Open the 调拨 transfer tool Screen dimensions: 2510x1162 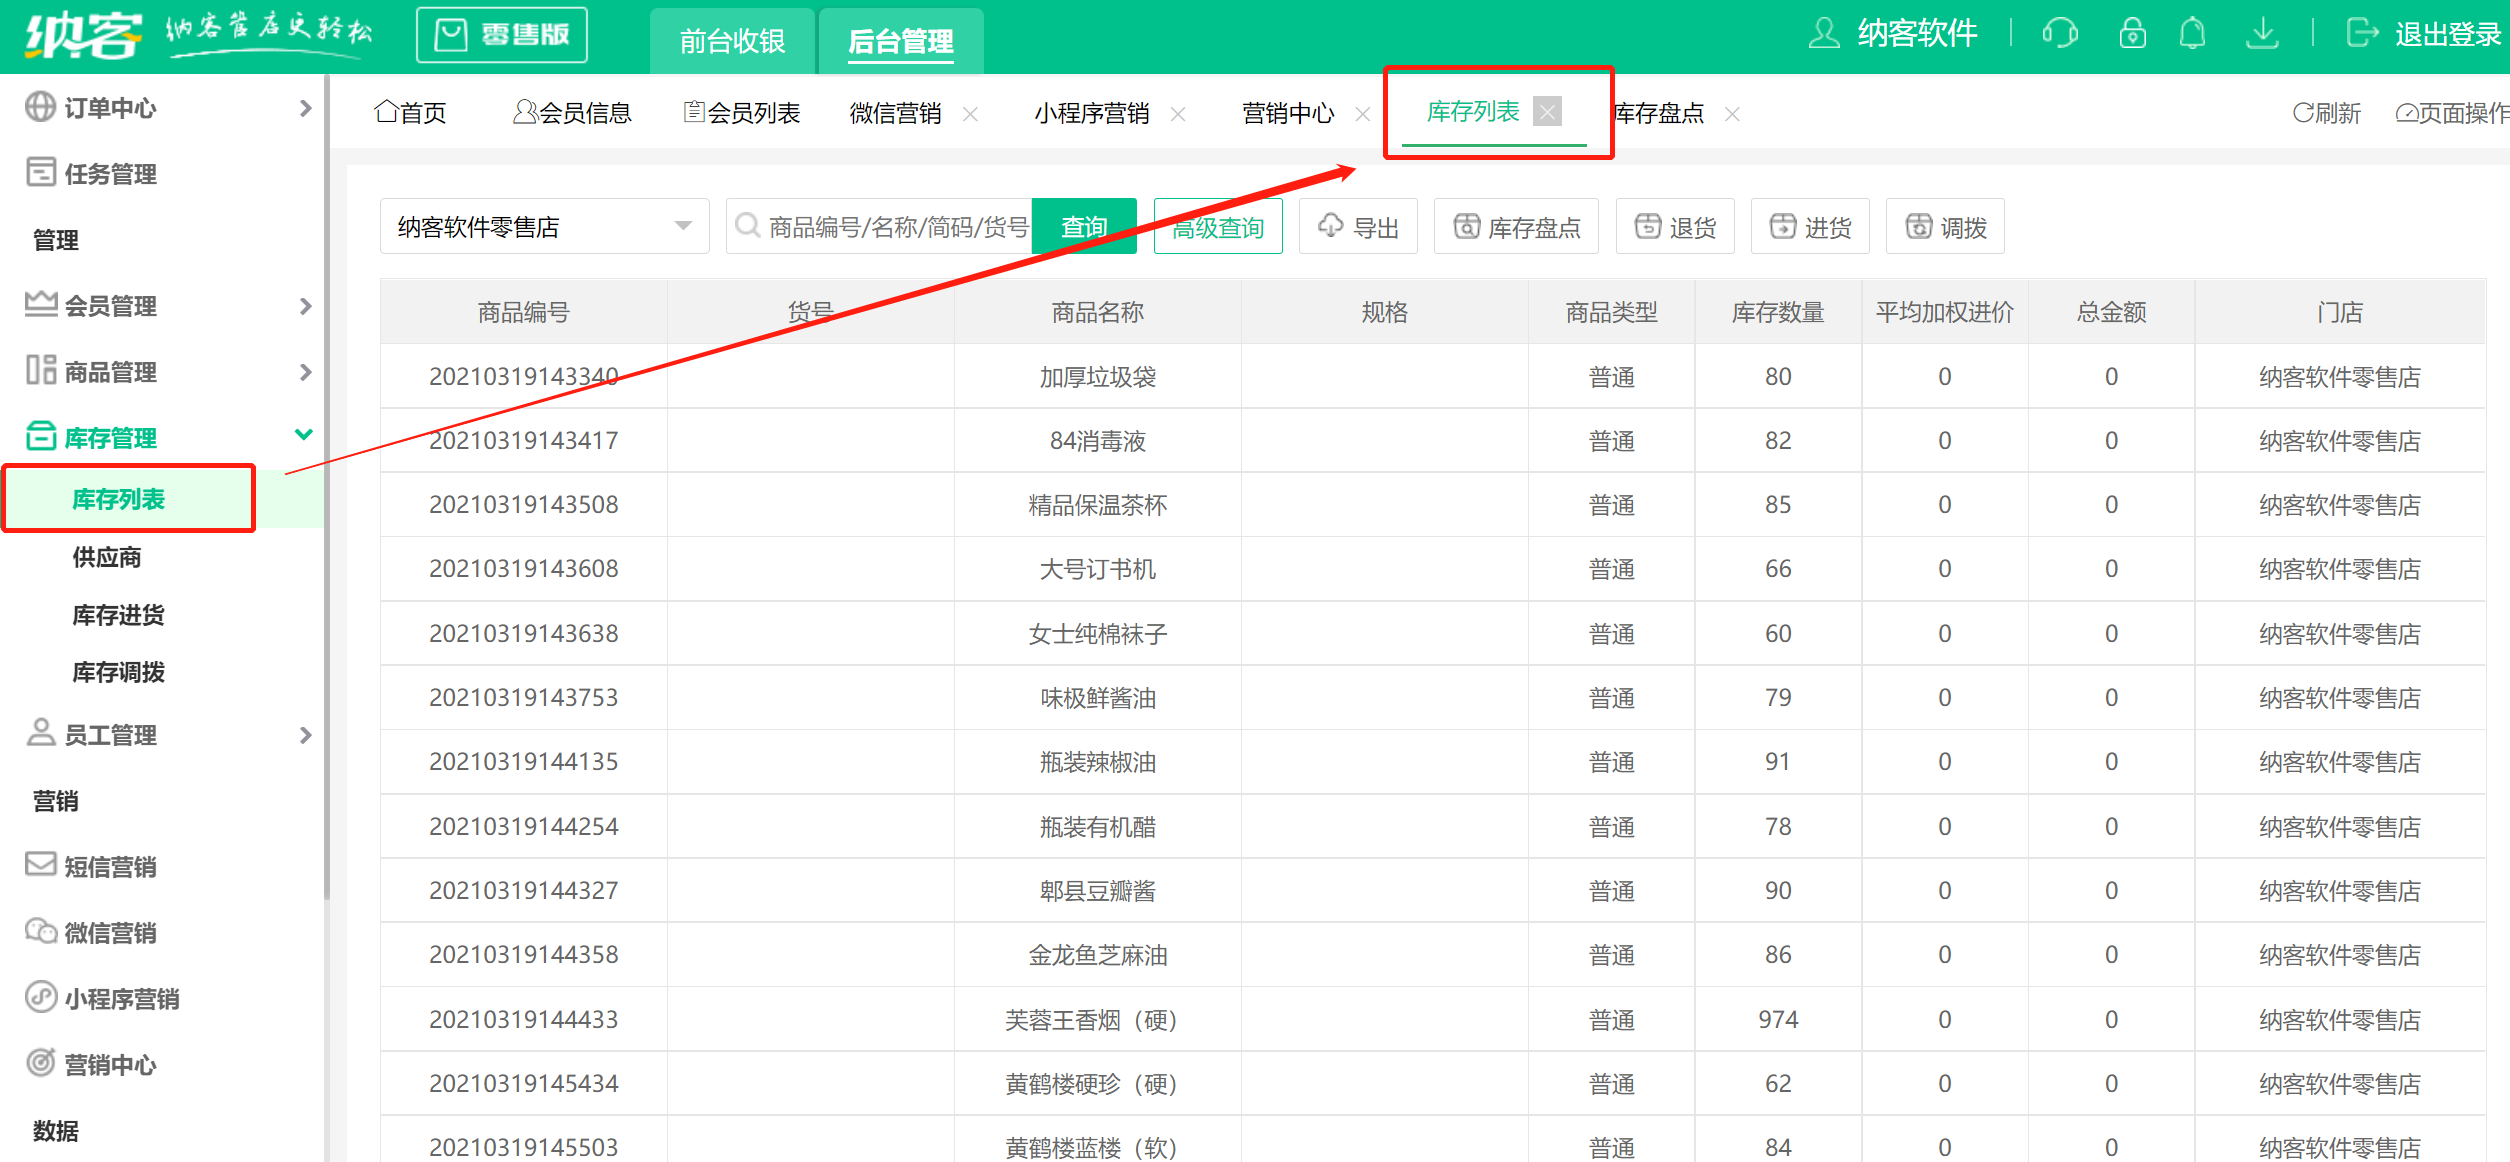(x=1944, y=226)
